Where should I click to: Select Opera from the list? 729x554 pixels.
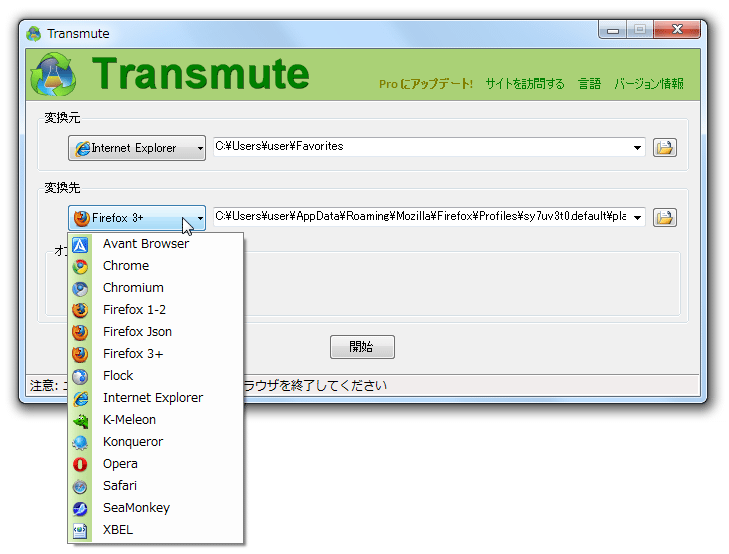pyautogui.click(x=156, y=464)
